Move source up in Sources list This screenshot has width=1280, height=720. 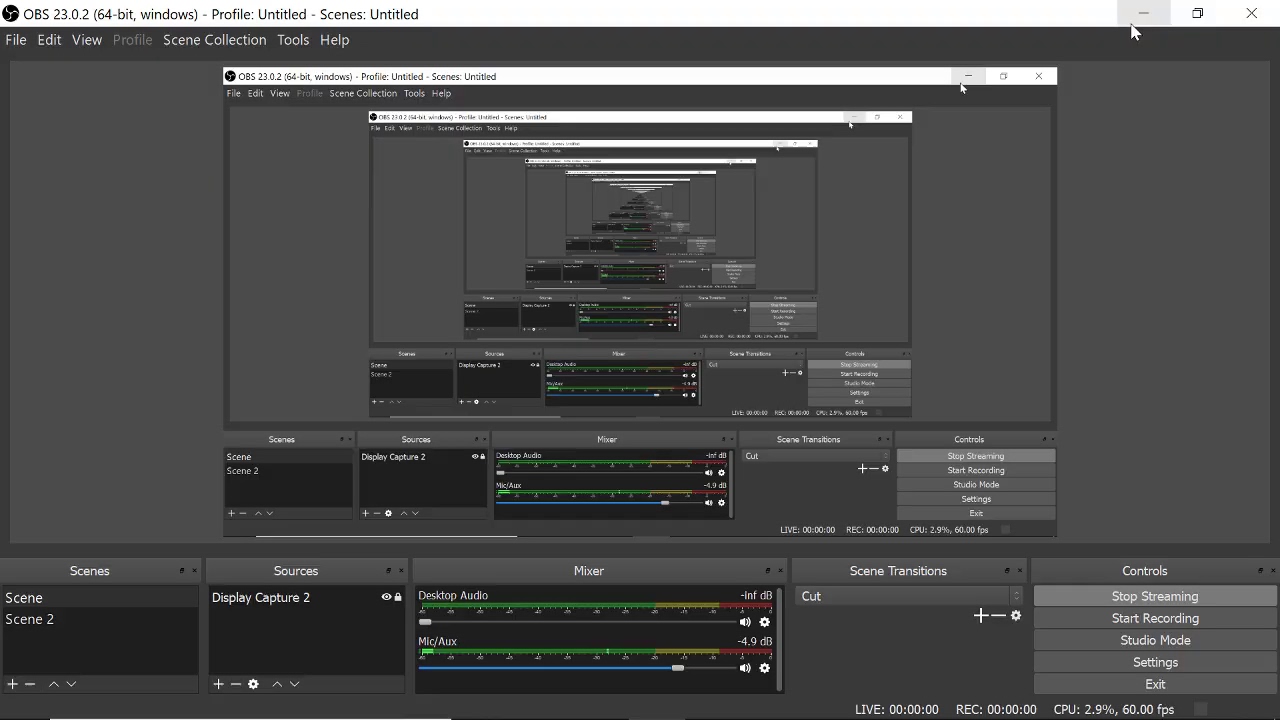277,684
